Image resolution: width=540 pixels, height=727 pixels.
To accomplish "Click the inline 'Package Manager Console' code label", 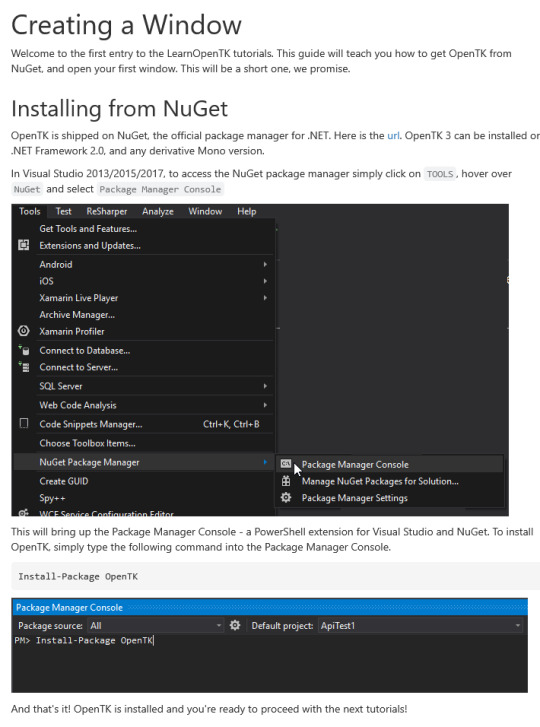I will [160, 189].
